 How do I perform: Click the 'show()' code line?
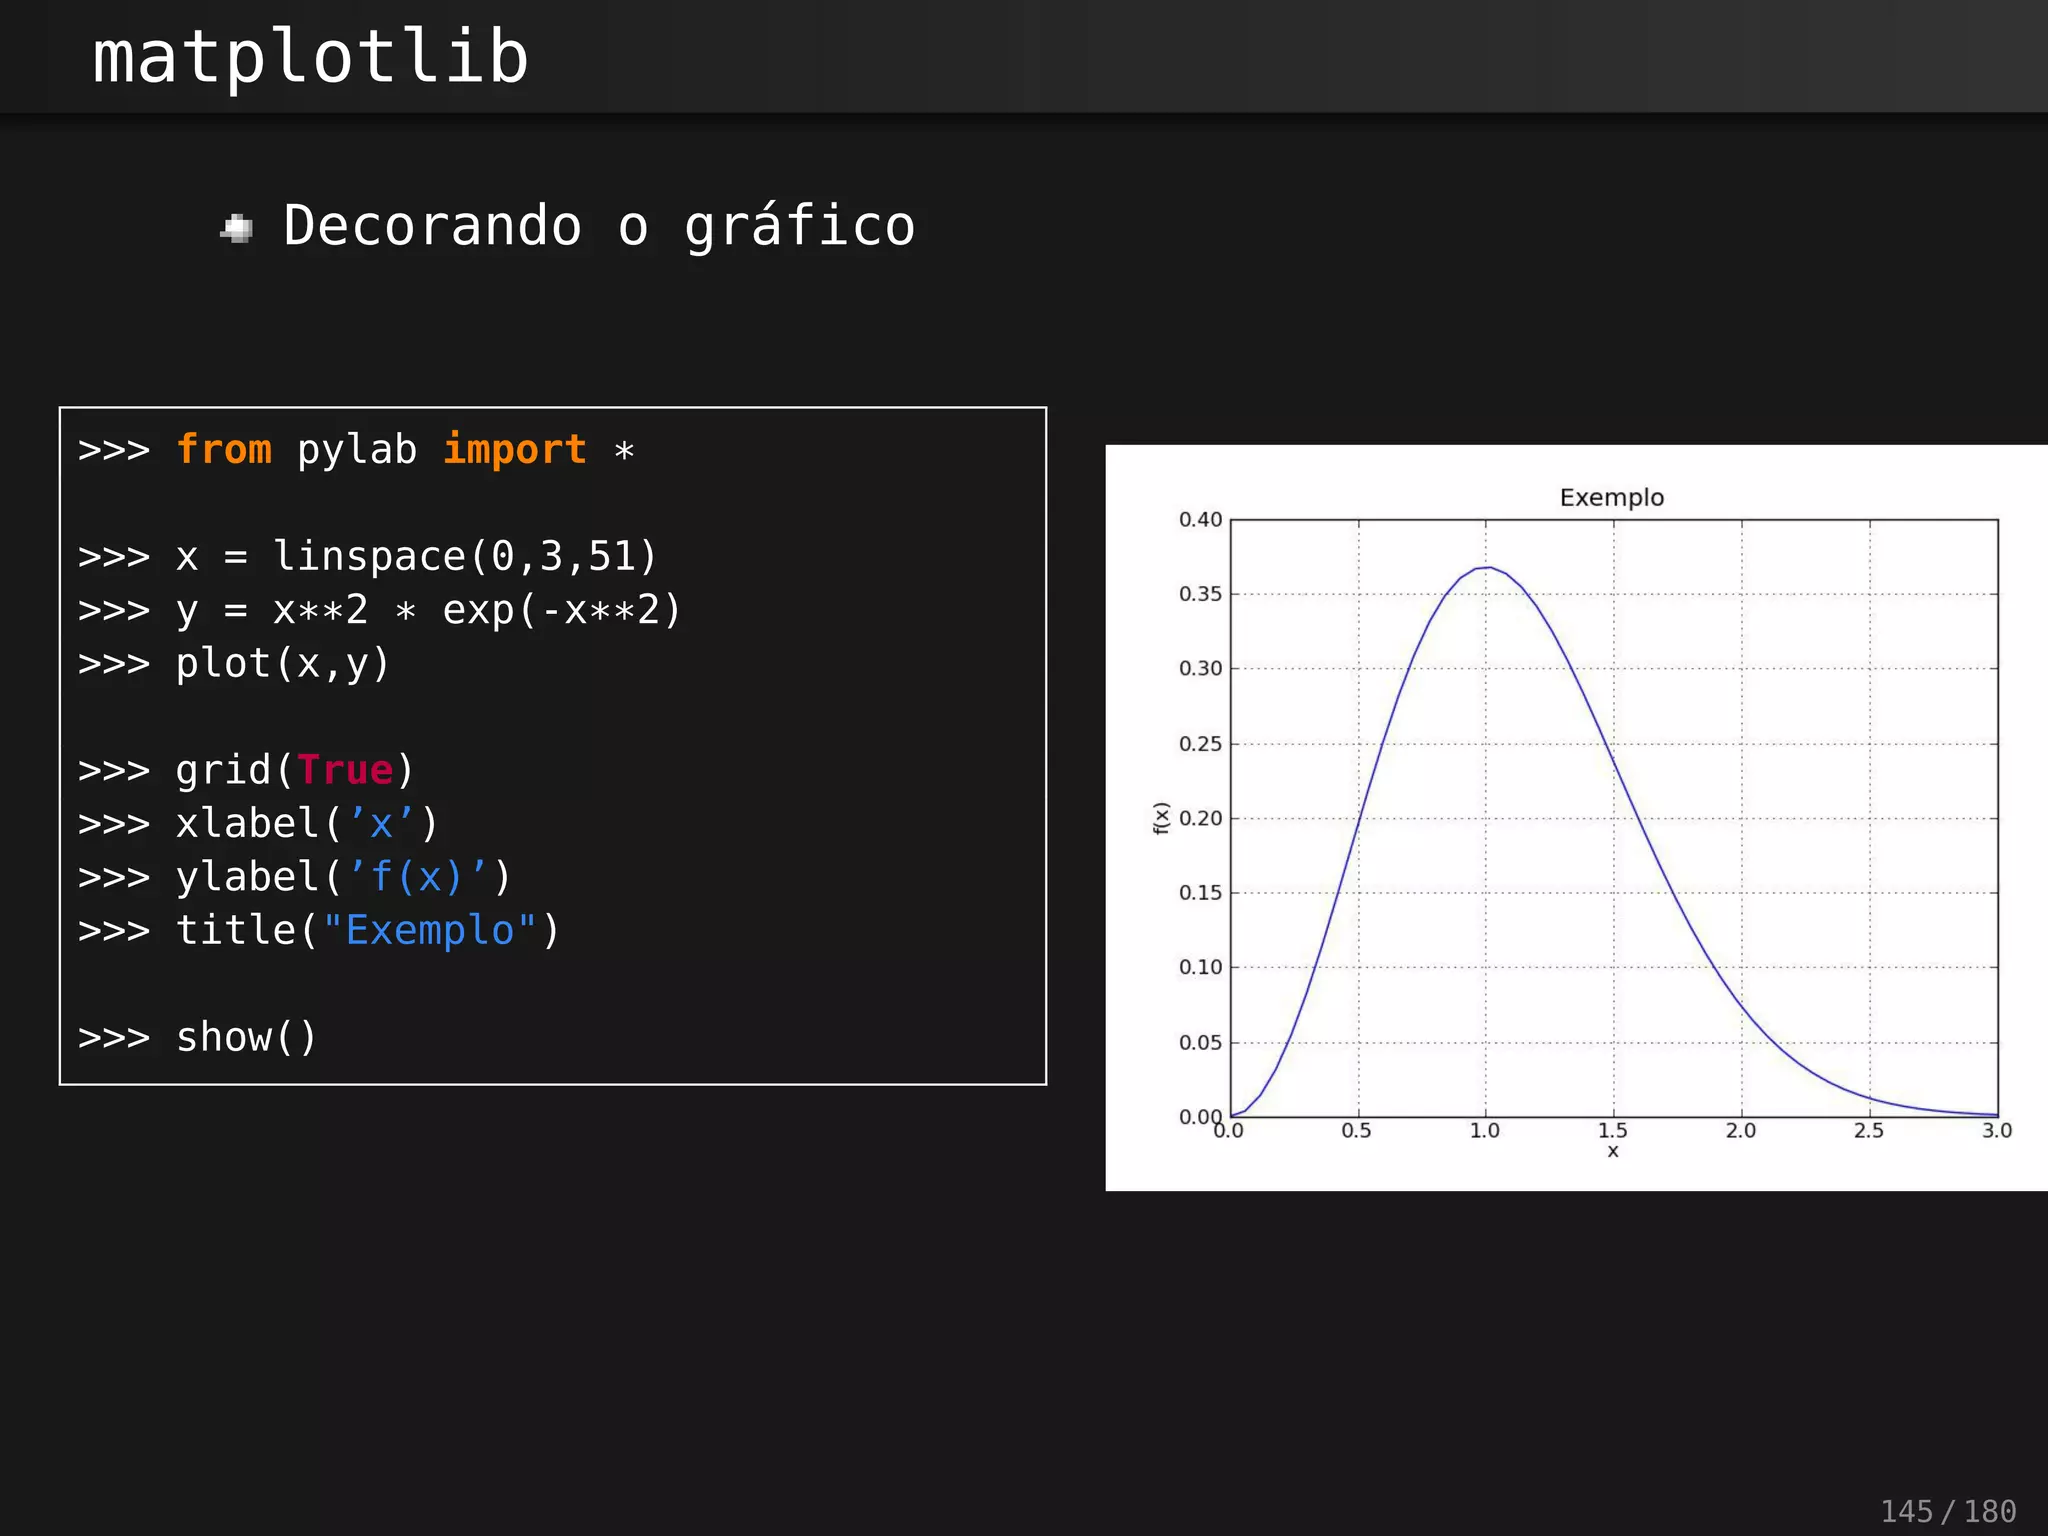click(x=198, y=1038)
